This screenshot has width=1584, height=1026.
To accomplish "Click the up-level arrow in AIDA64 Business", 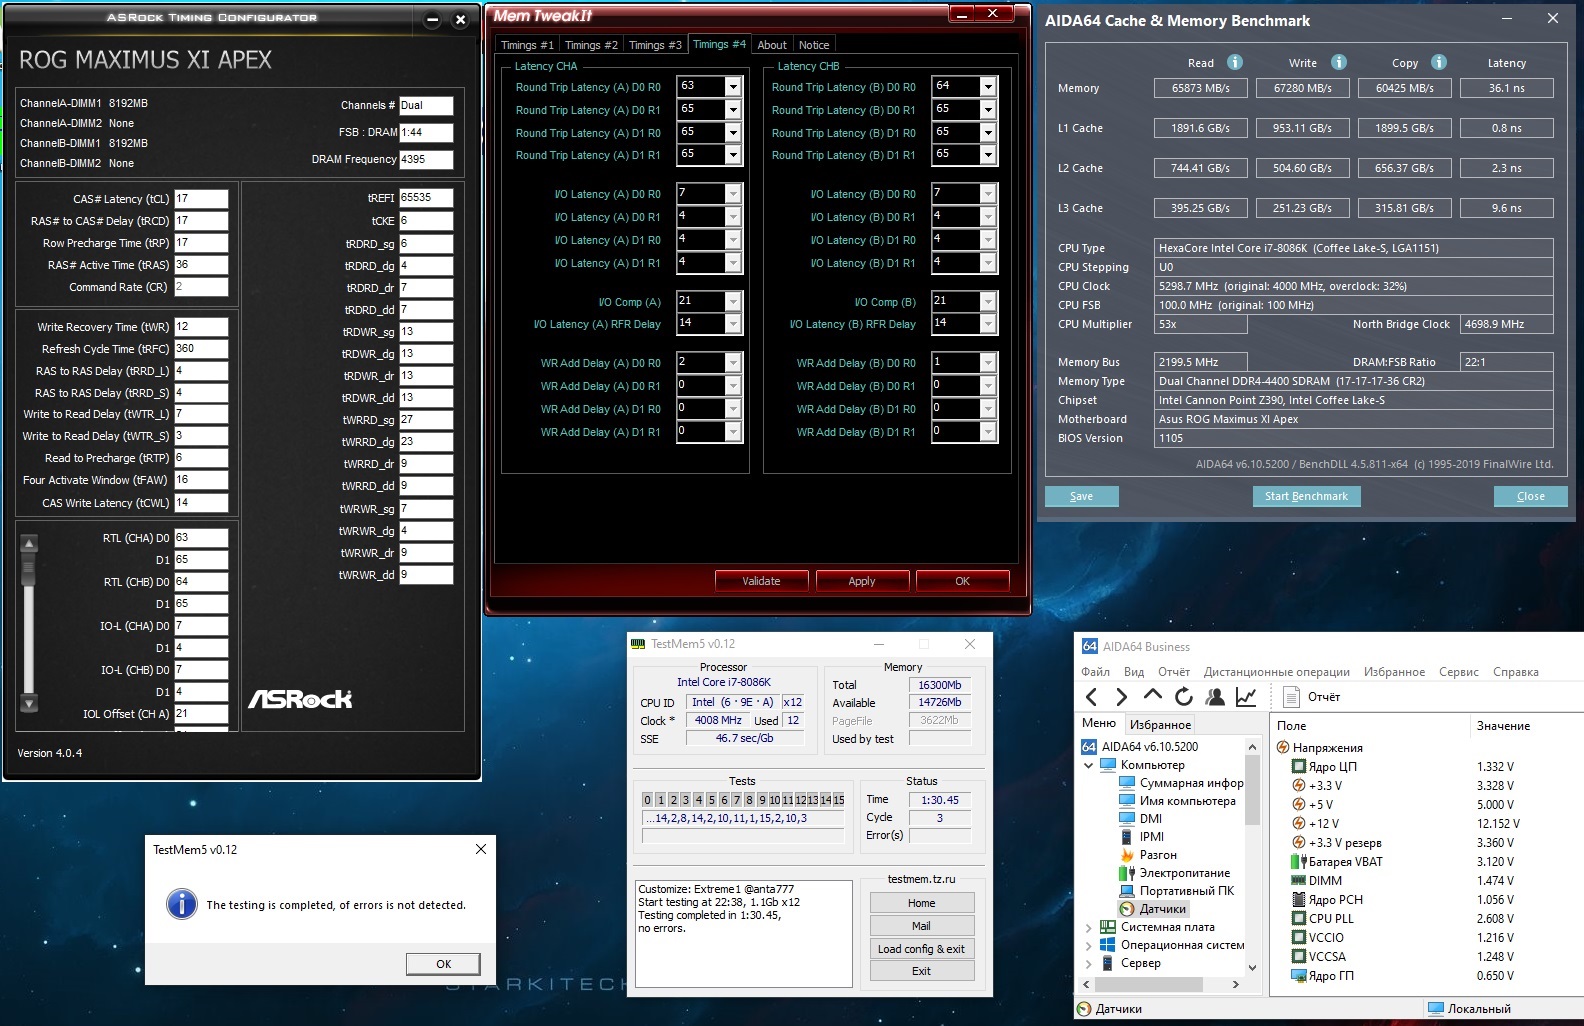I will (1152, 696).
